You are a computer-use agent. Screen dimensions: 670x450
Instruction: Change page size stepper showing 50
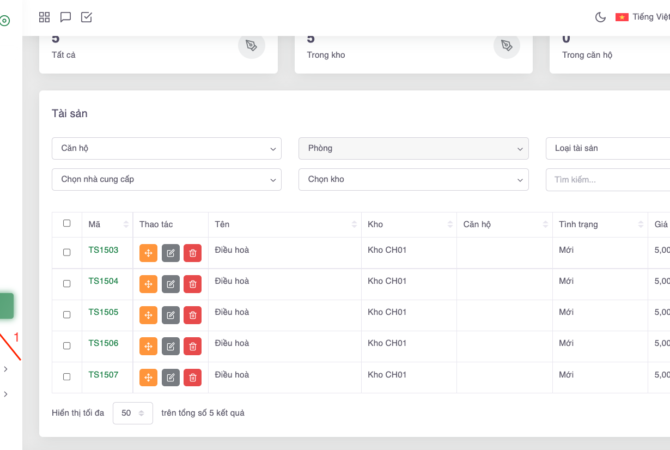[x=133, y=413]
